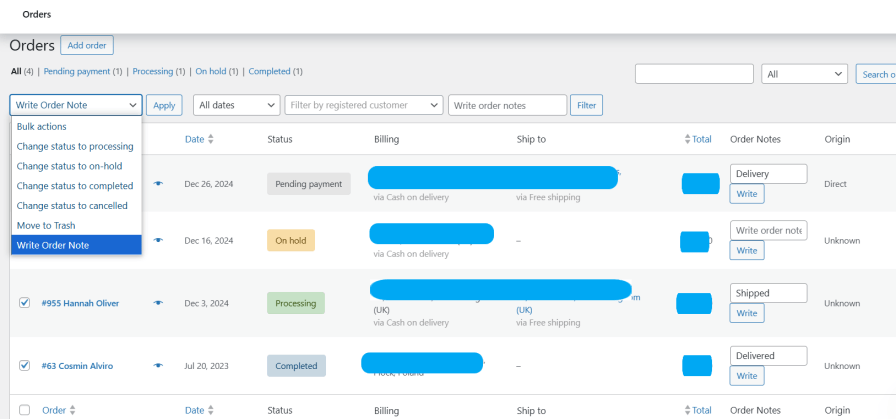Viewport: 896px width, 419px height.
Task: Click the On hold status badge
Action: coord(291,241)
